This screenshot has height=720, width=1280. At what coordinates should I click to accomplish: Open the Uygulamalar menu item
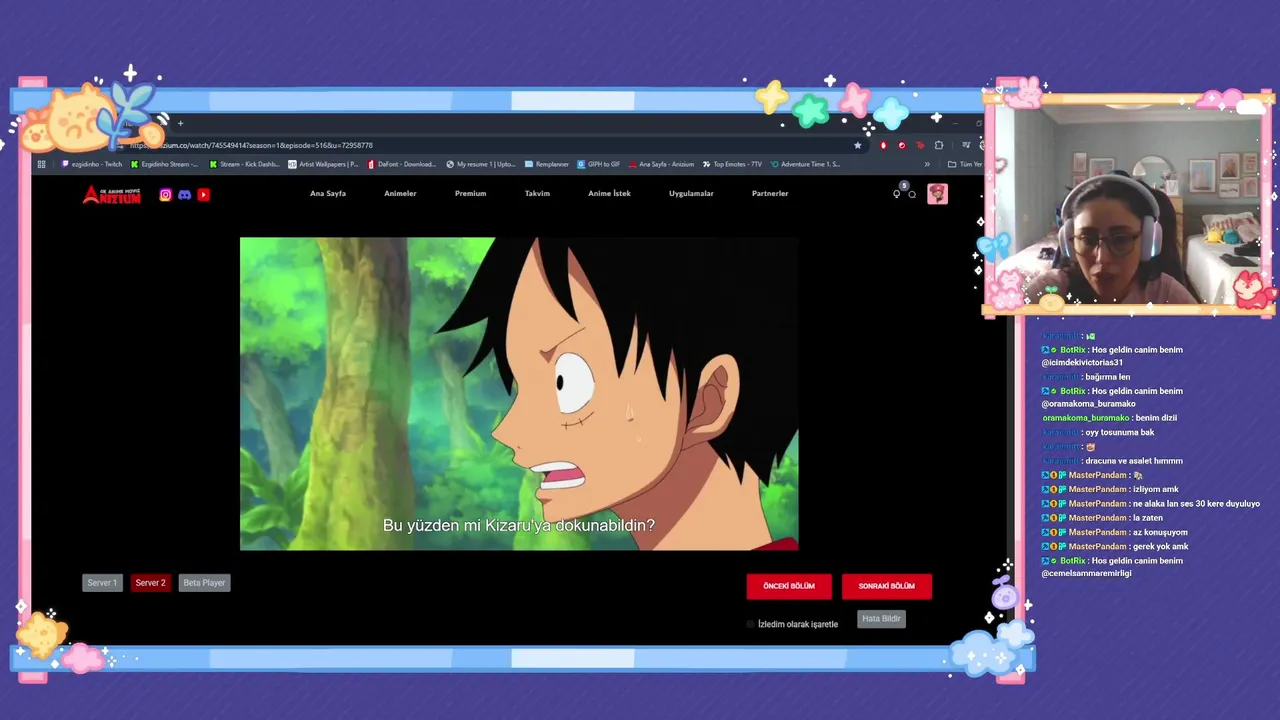pyautogui.click(x=691, y=194)
